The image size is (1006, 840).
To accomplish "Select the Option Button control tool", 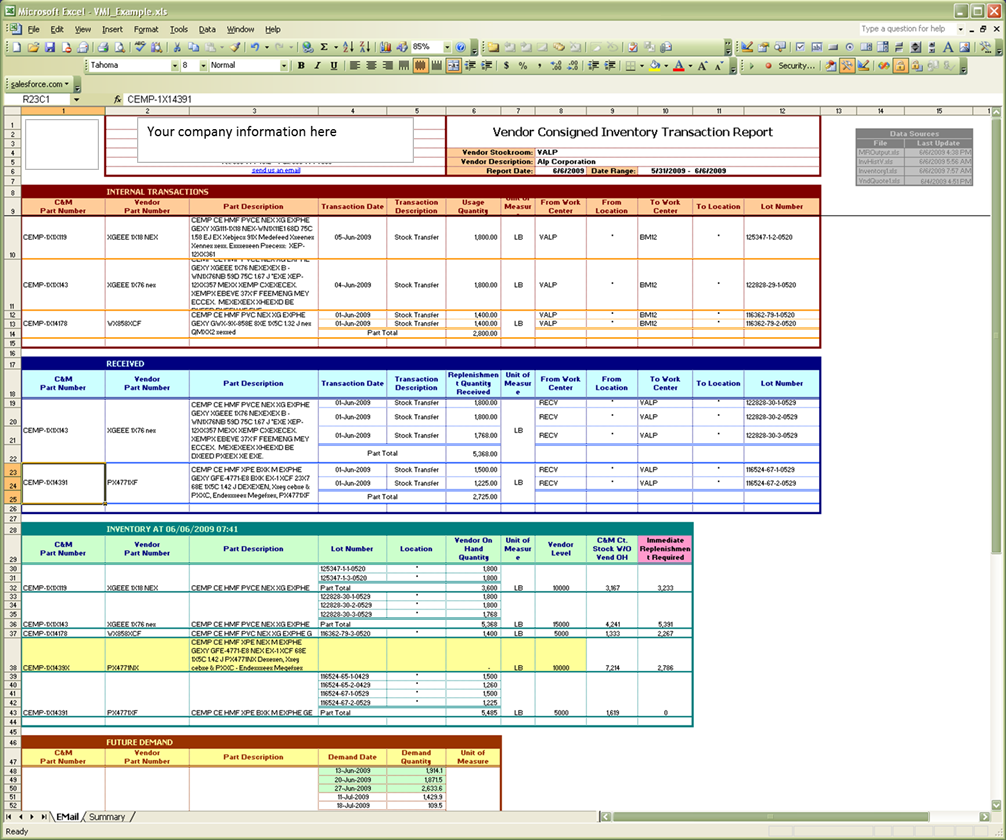I will tap(849, 47).
